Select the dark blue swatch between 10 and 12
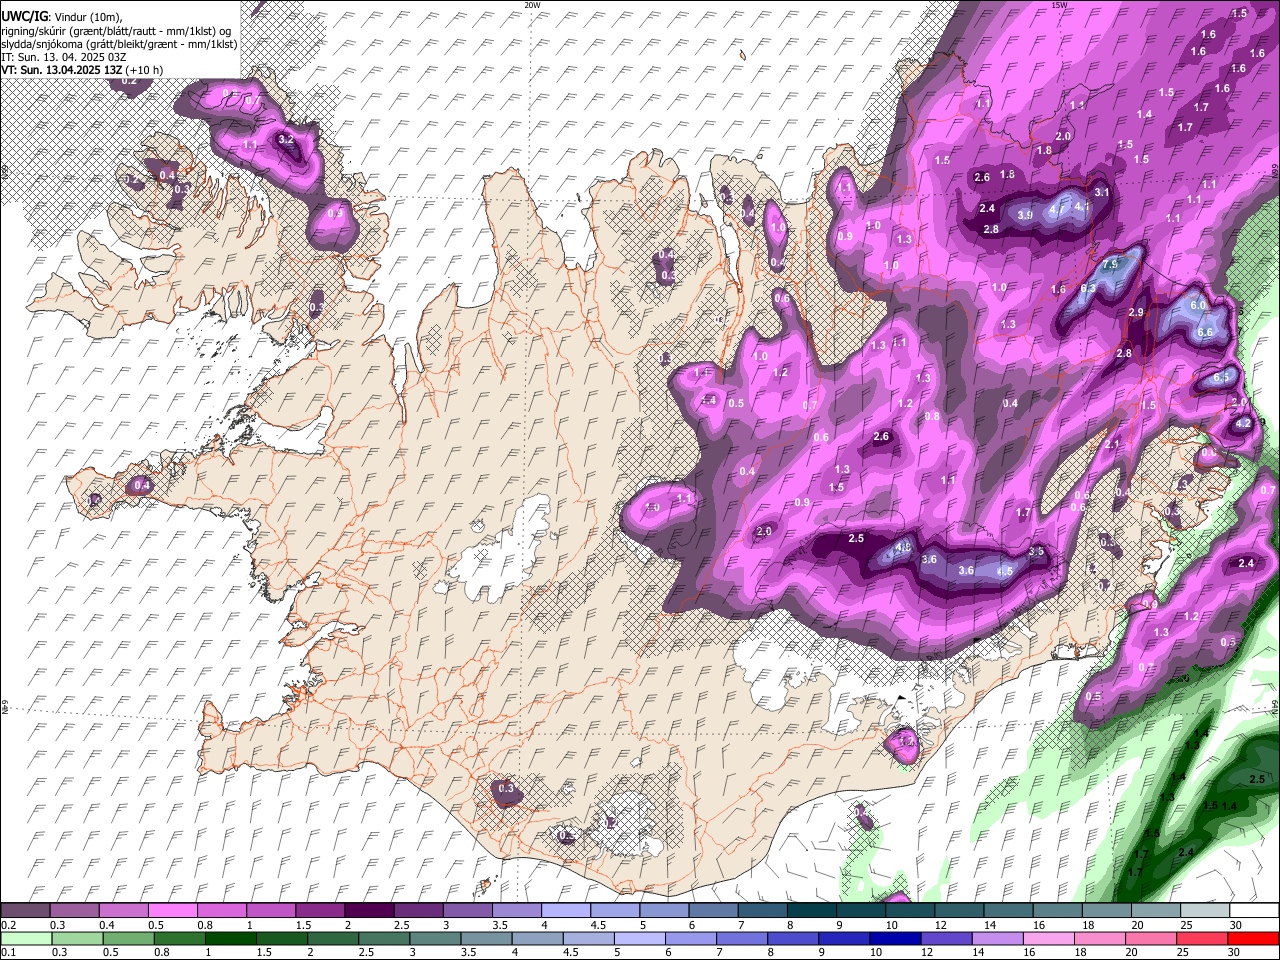Screen dimensions: 1280x960 click(x=897, y=939)
